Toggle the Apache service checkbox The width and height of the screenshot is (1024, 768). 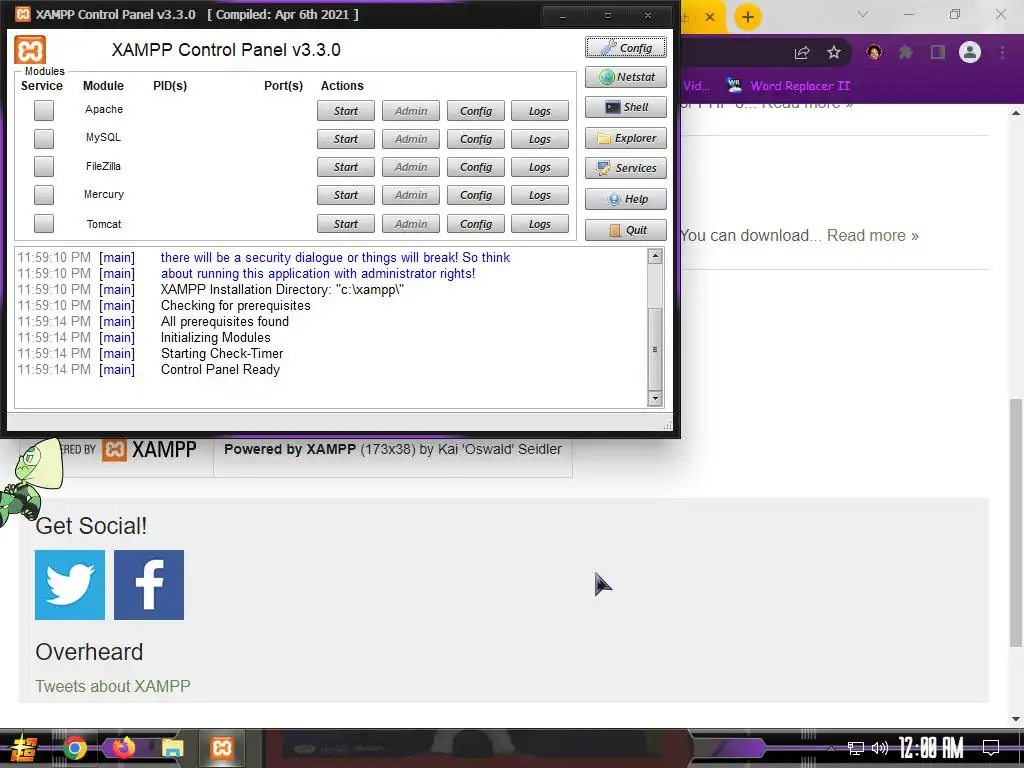click(44, 110)
